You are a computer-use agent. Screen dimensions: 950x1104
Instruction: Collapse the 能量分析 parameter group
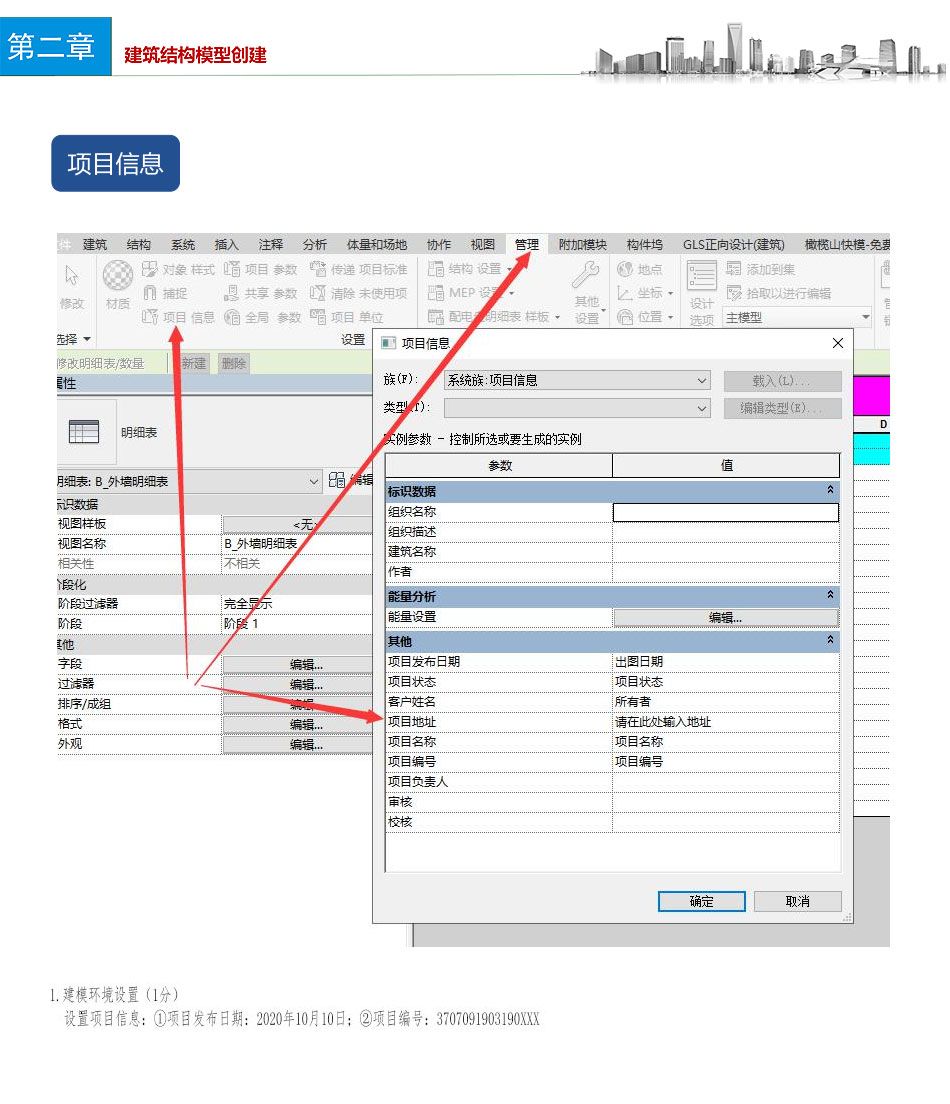tap(829, 596)
